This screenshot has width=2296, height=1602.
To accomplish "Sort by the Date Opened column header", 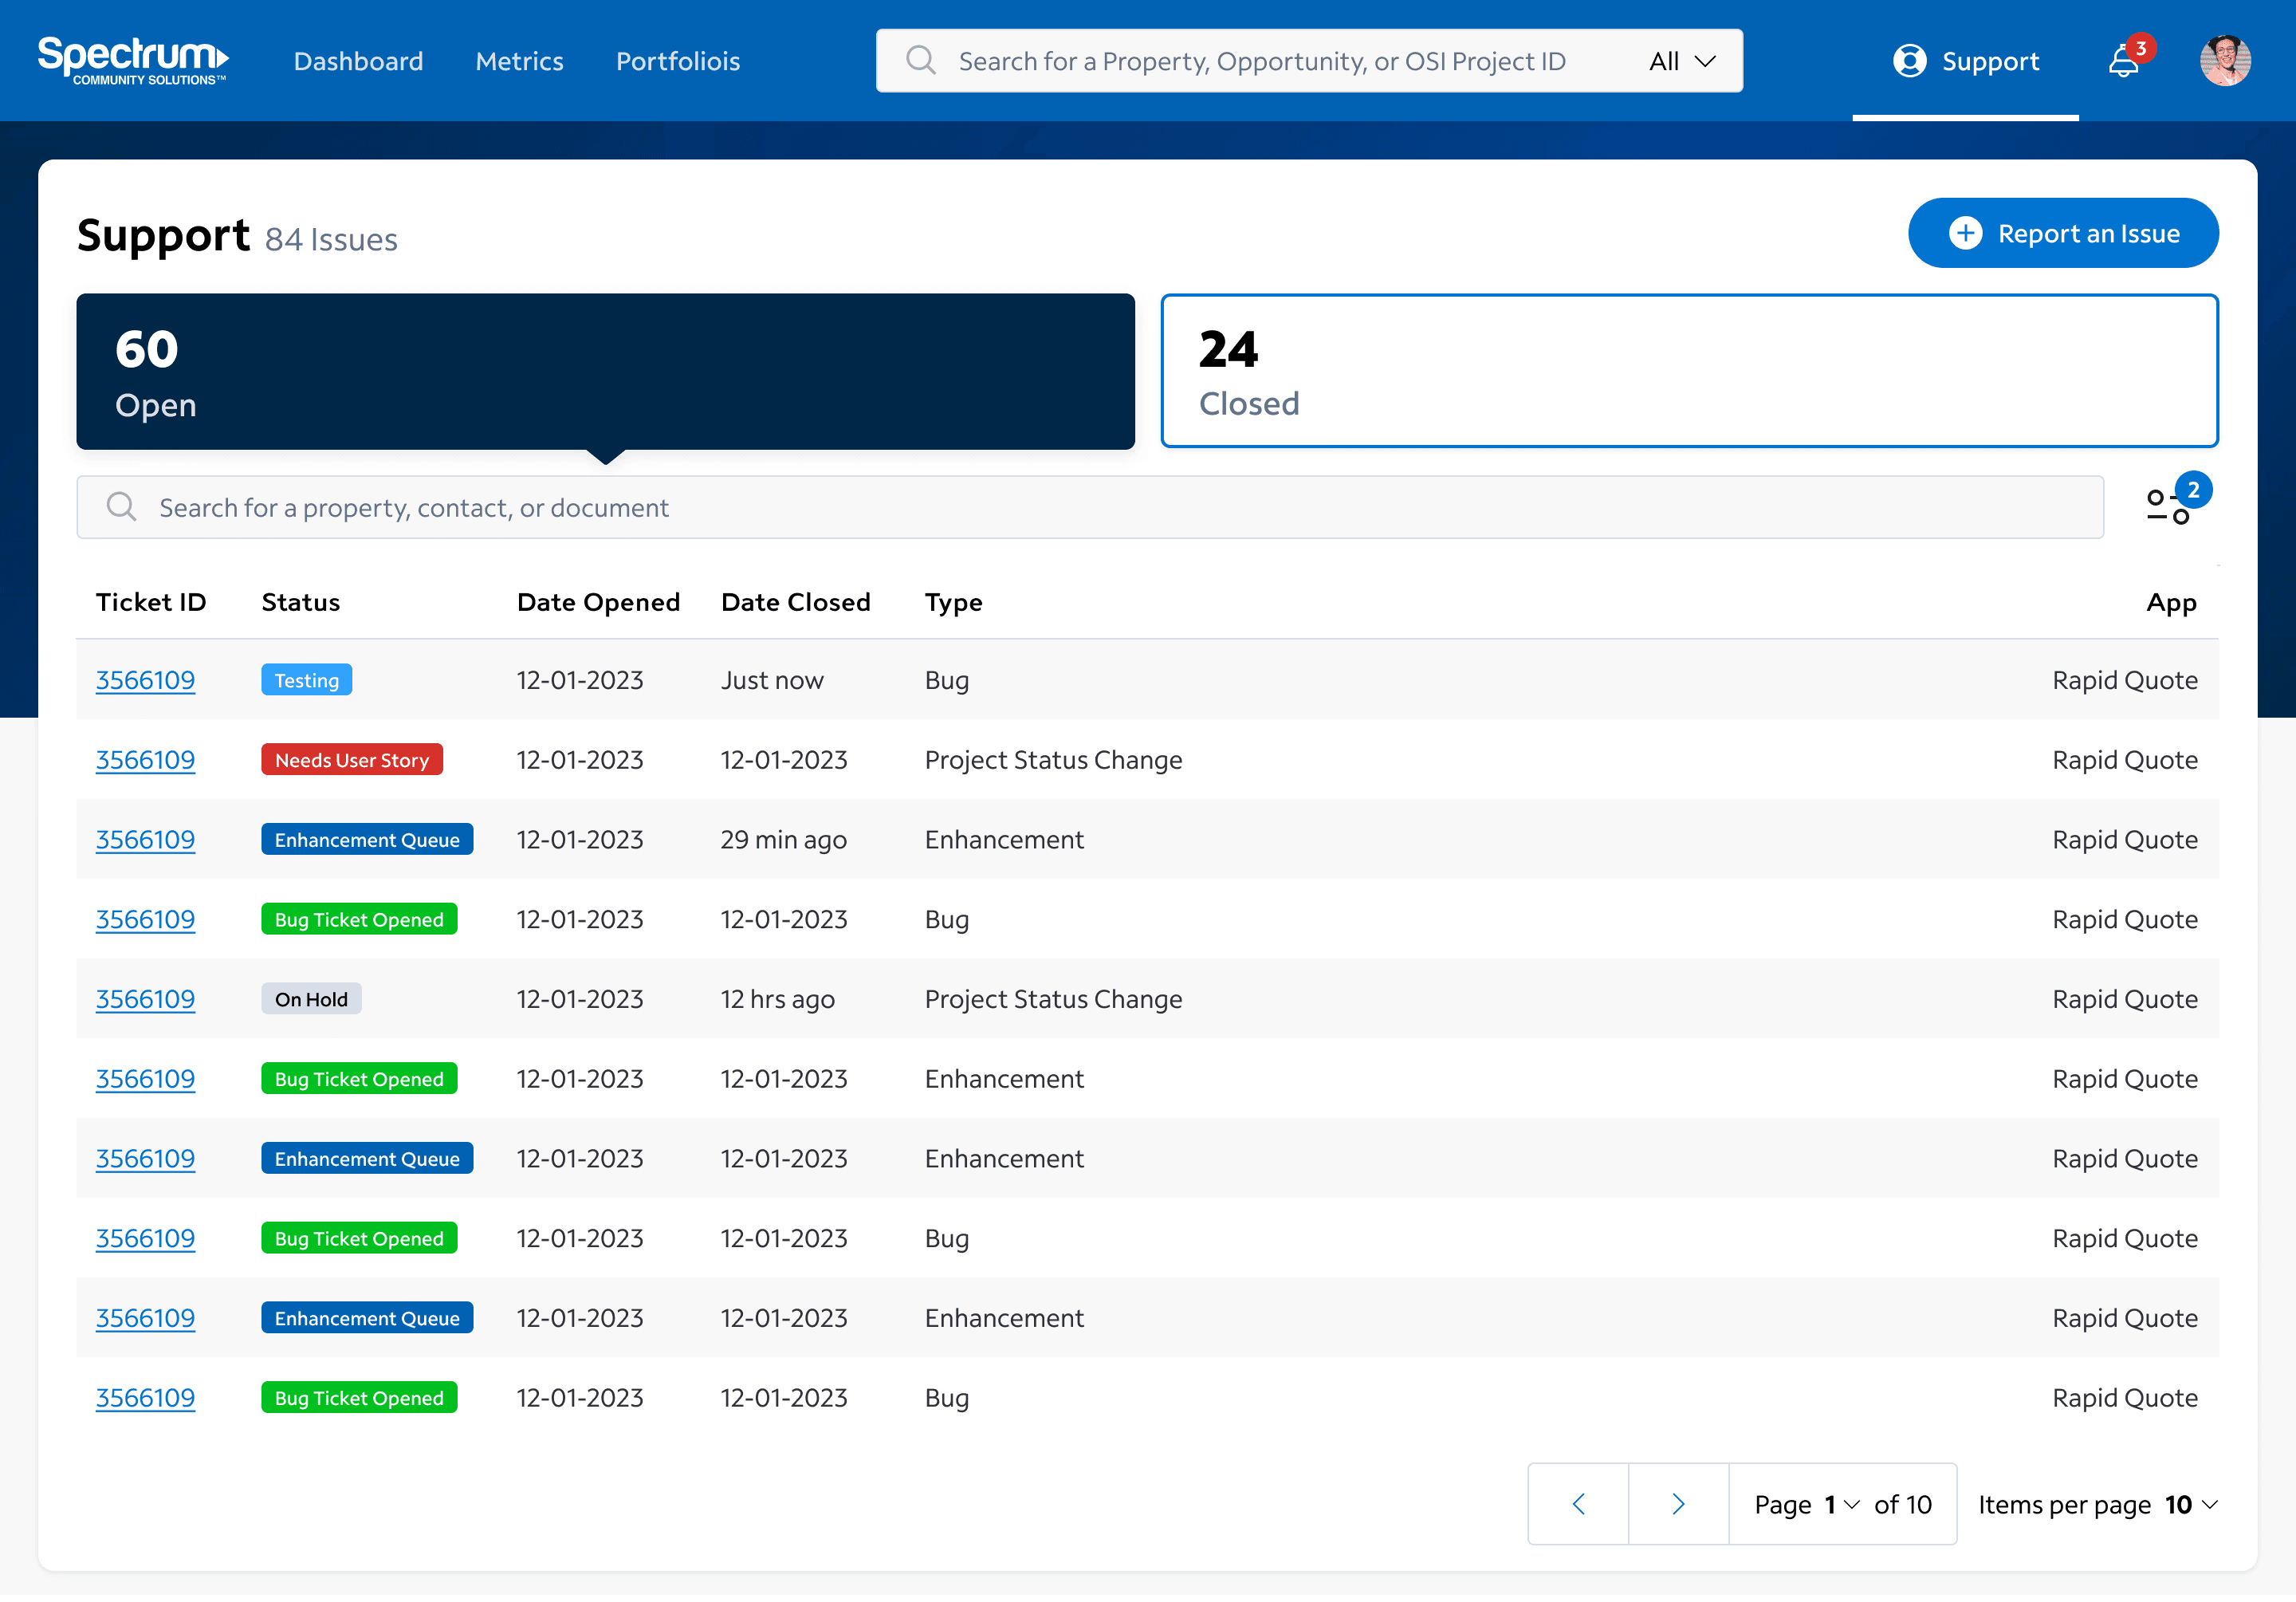I will (x=598, y=602).
